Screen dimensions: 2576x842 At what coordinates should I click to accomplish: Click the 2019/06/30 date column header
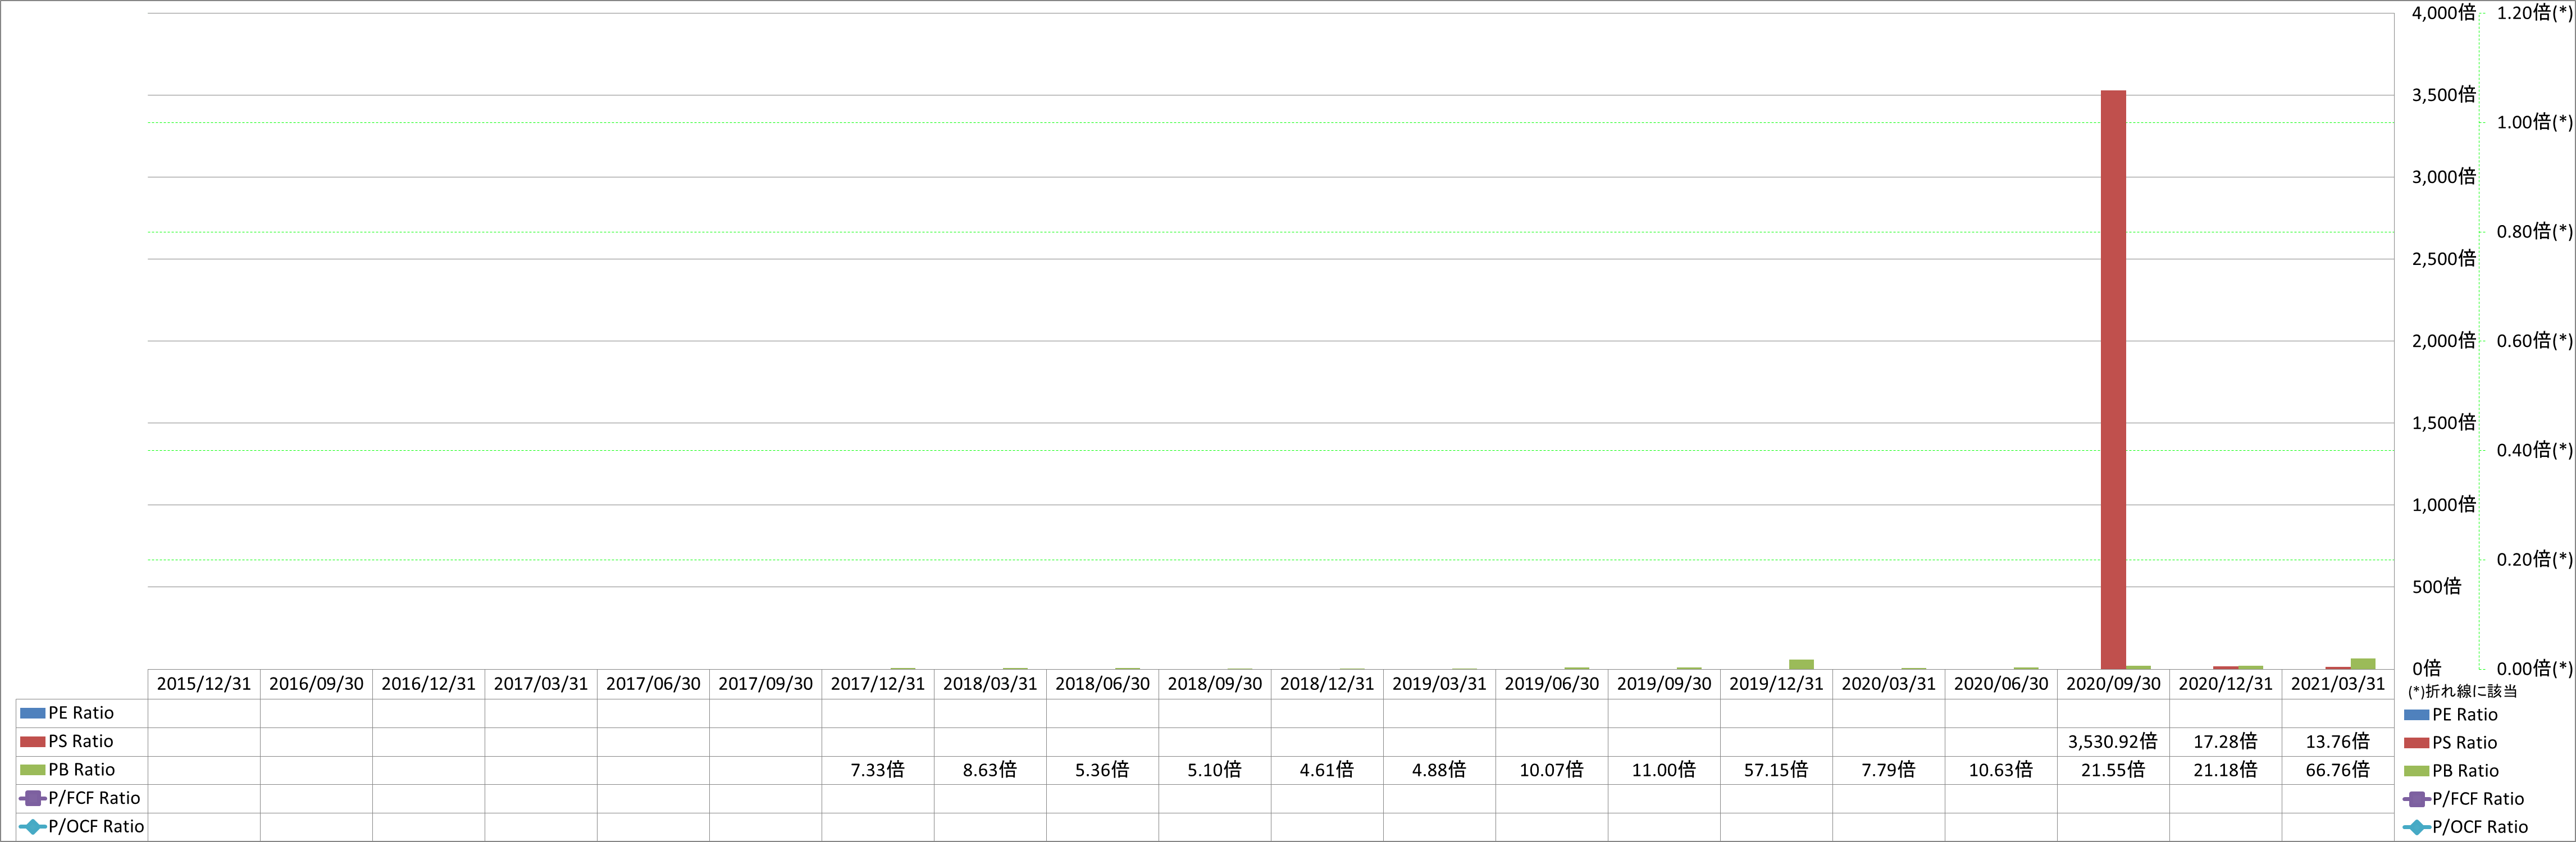pos(1551,684)
